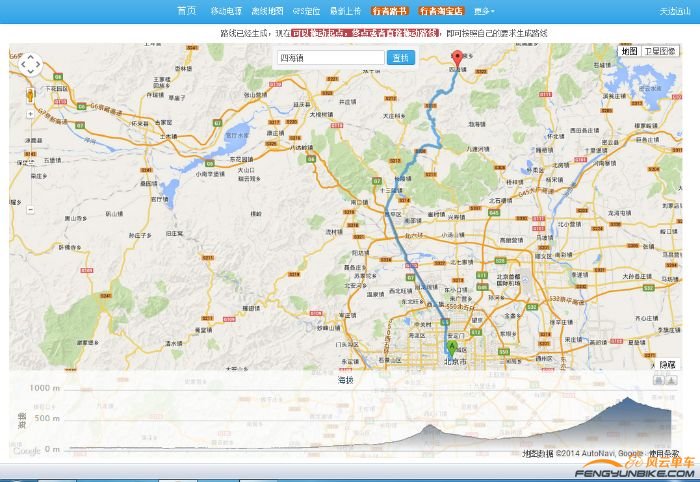The image size is (700, 482).
Task: Hide the elevation panel with 隐藏
Action: [667, 365]
